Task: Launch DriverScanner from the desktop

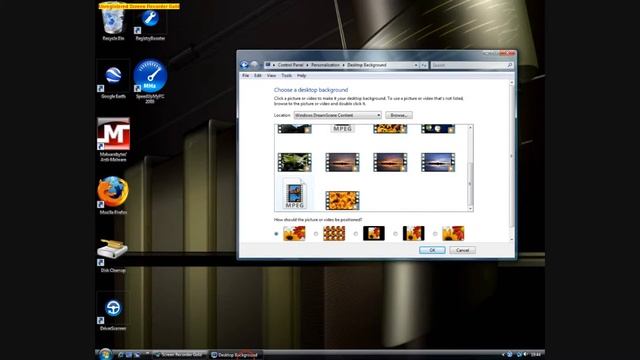Action: 113,312
